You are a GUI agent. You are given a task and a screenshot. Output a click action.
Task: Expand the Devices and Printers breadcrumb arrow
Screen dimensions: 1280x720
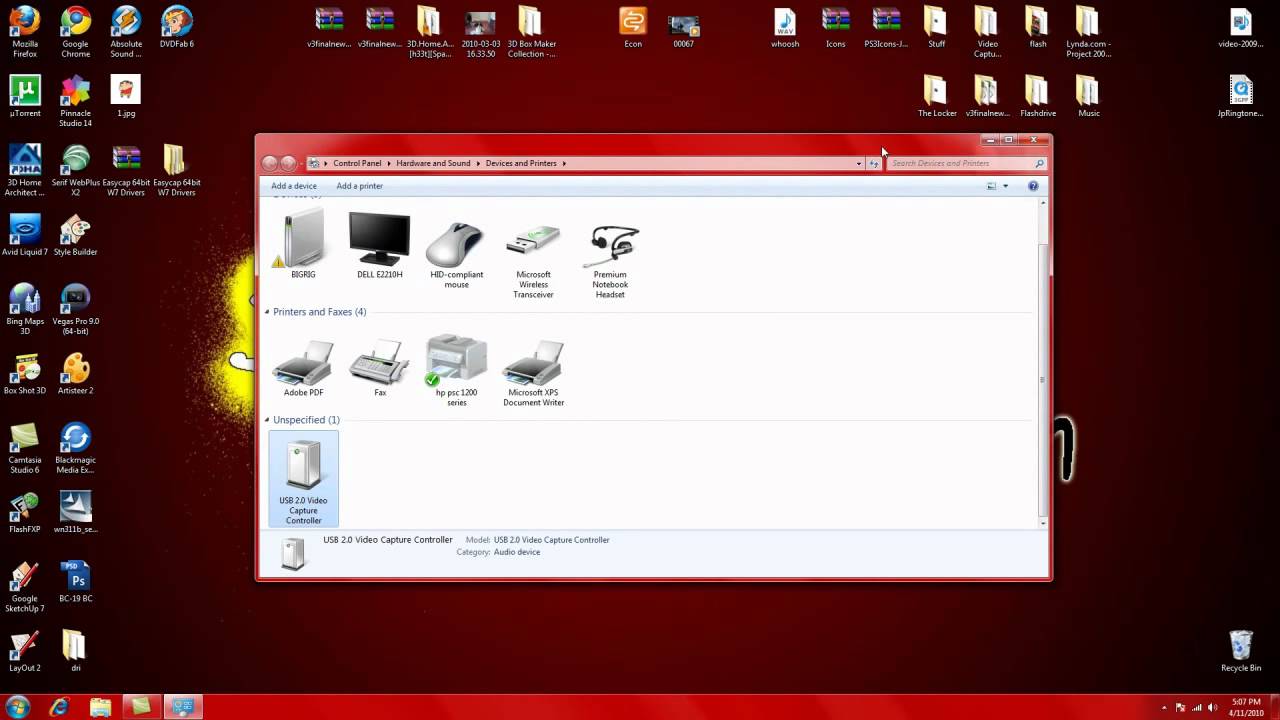pos(564,163)
